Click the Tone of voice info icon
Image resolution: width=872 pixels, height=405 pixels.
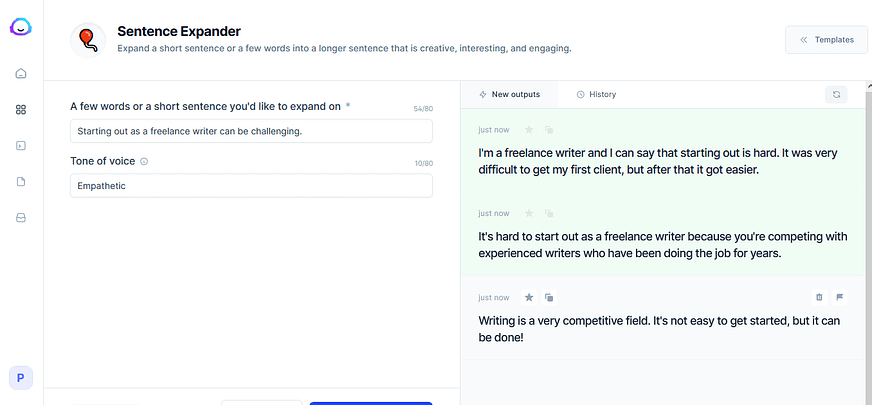[x=144, y=161]
